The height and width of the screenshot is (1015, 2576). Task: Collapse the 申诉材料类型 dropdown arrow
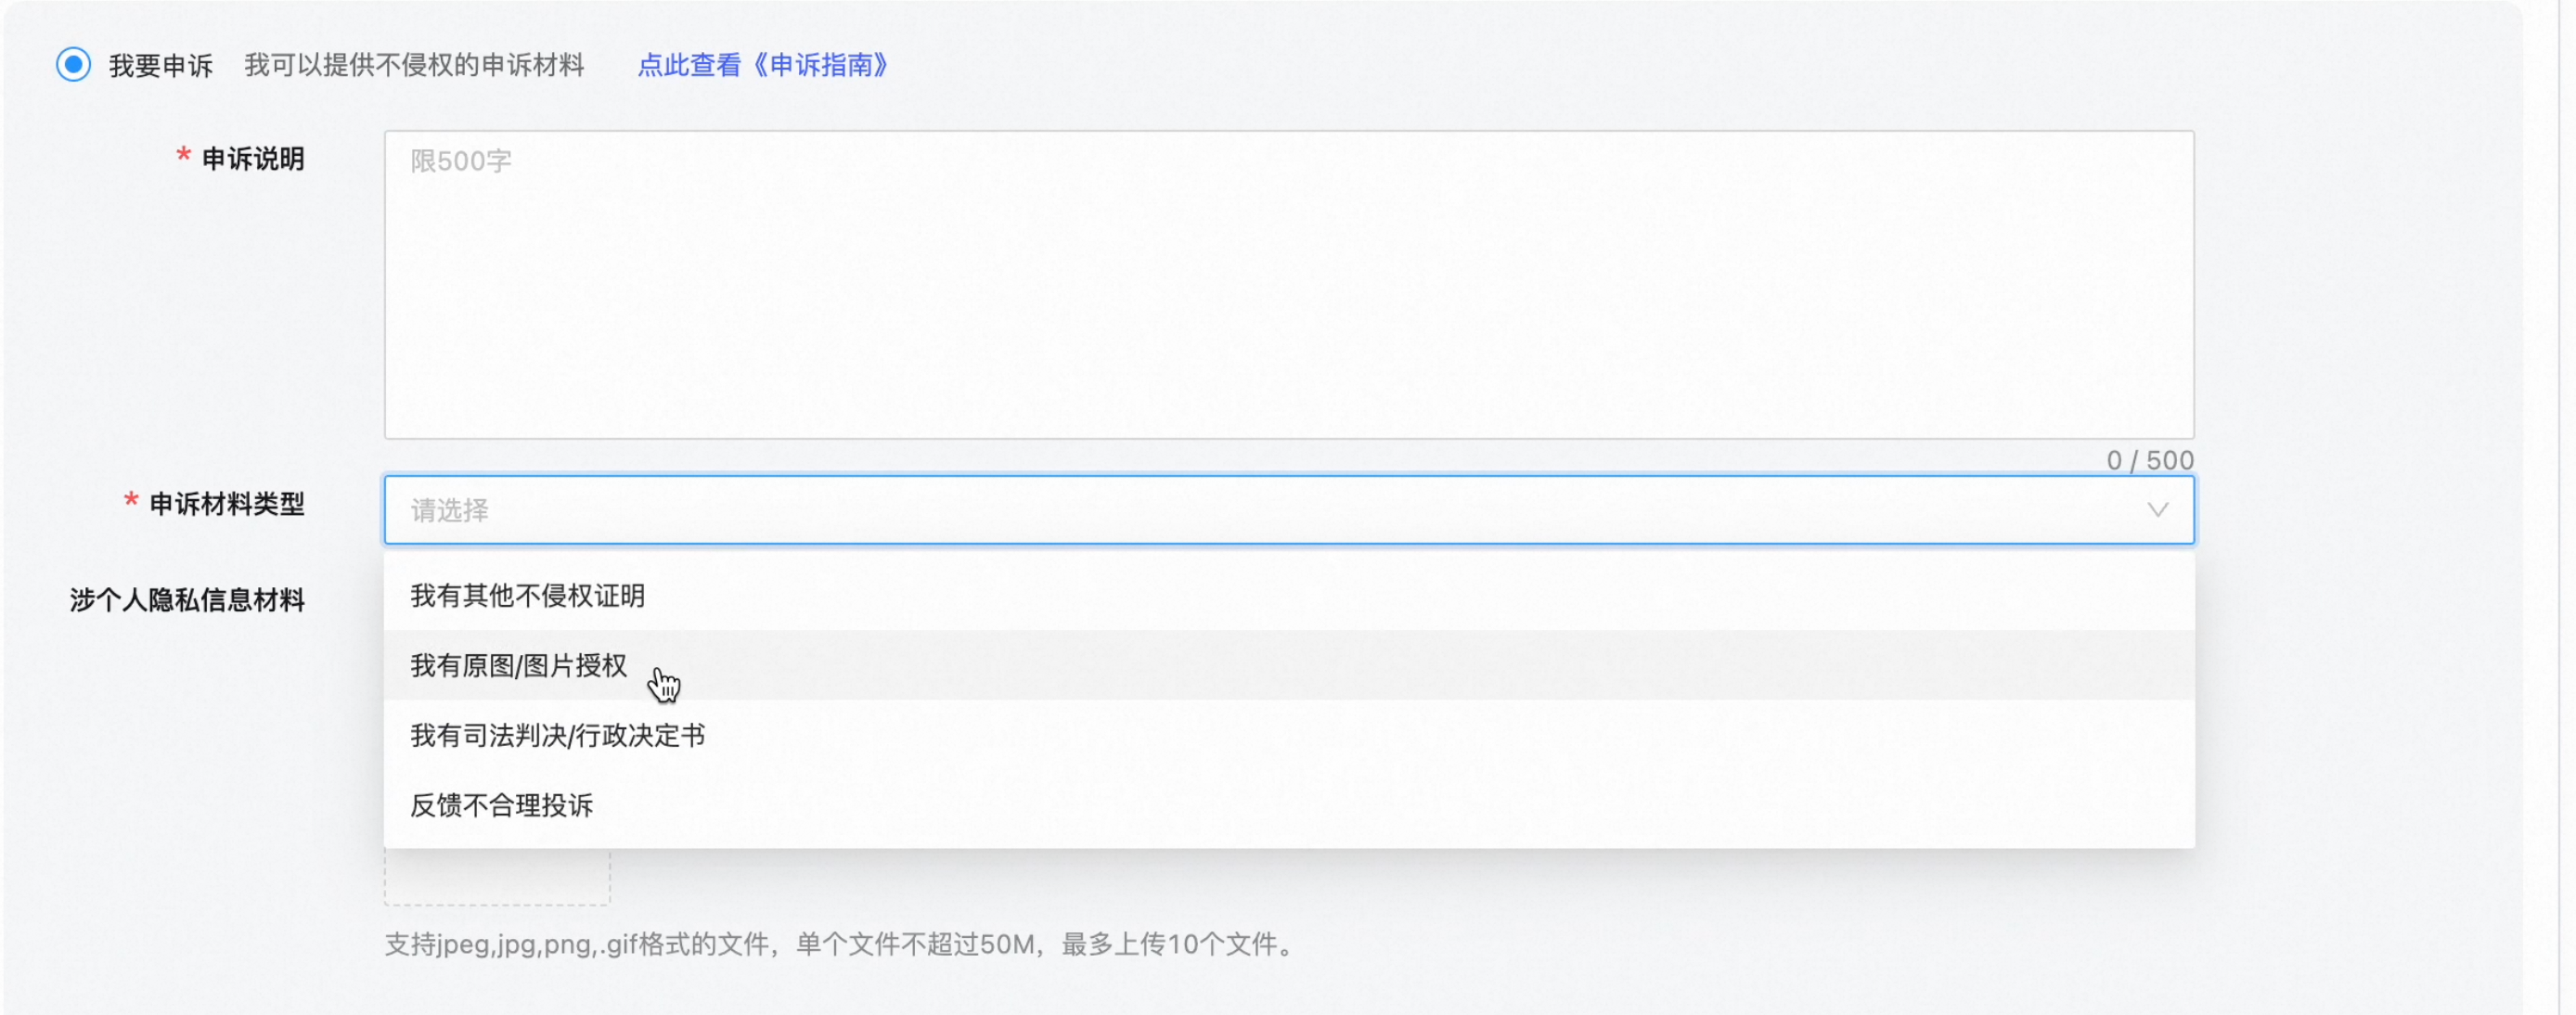point(2157,510)
